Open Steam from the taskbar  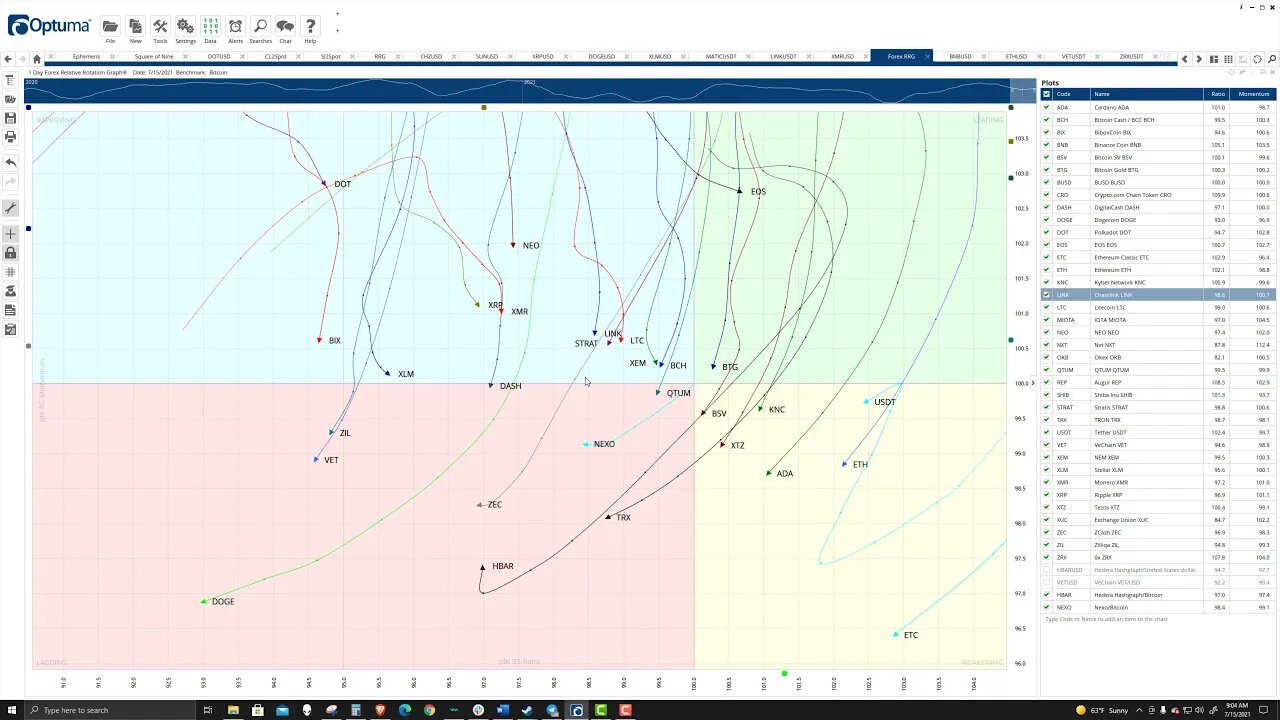pos(527,710)
